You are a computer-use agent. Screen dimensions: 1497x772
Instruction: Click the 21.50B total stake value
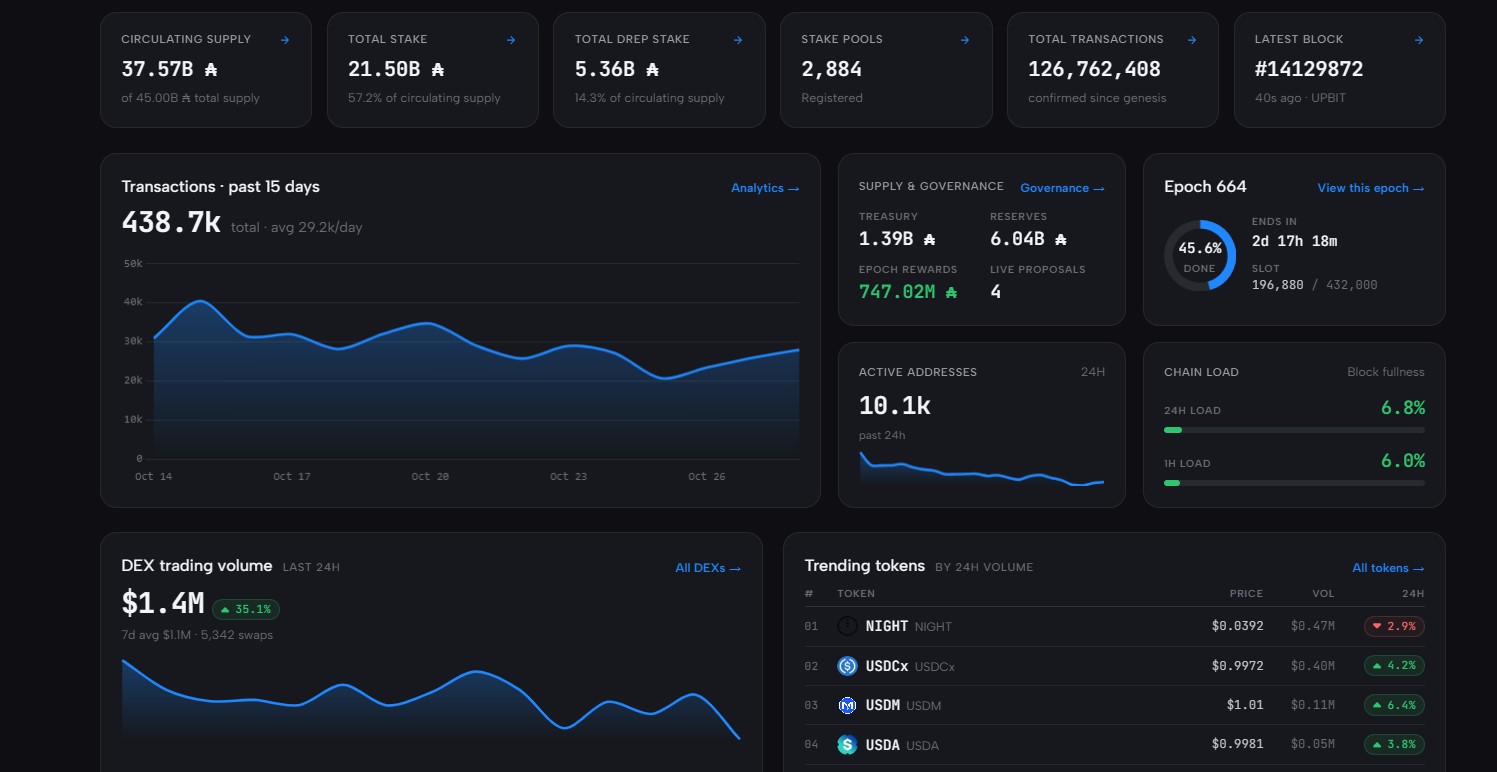click(396, 69)
